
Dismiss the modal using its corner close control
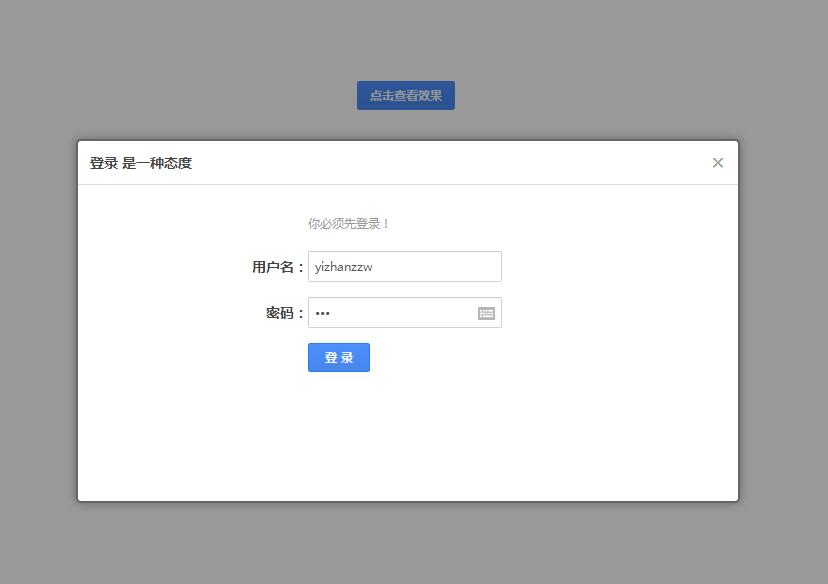[717, 162]
